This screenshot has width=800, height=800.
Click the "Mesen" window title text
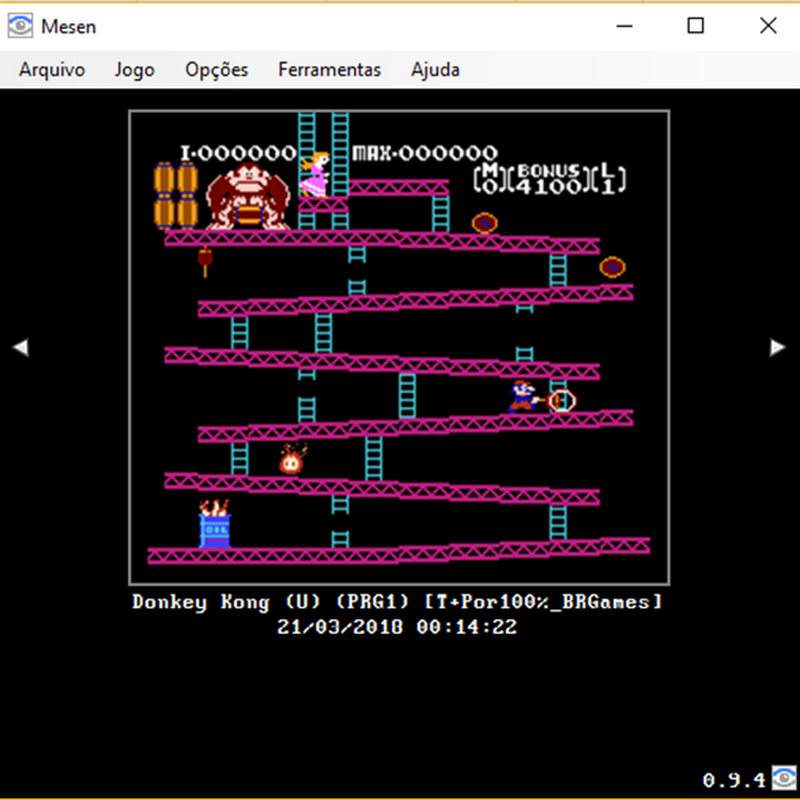68,27
